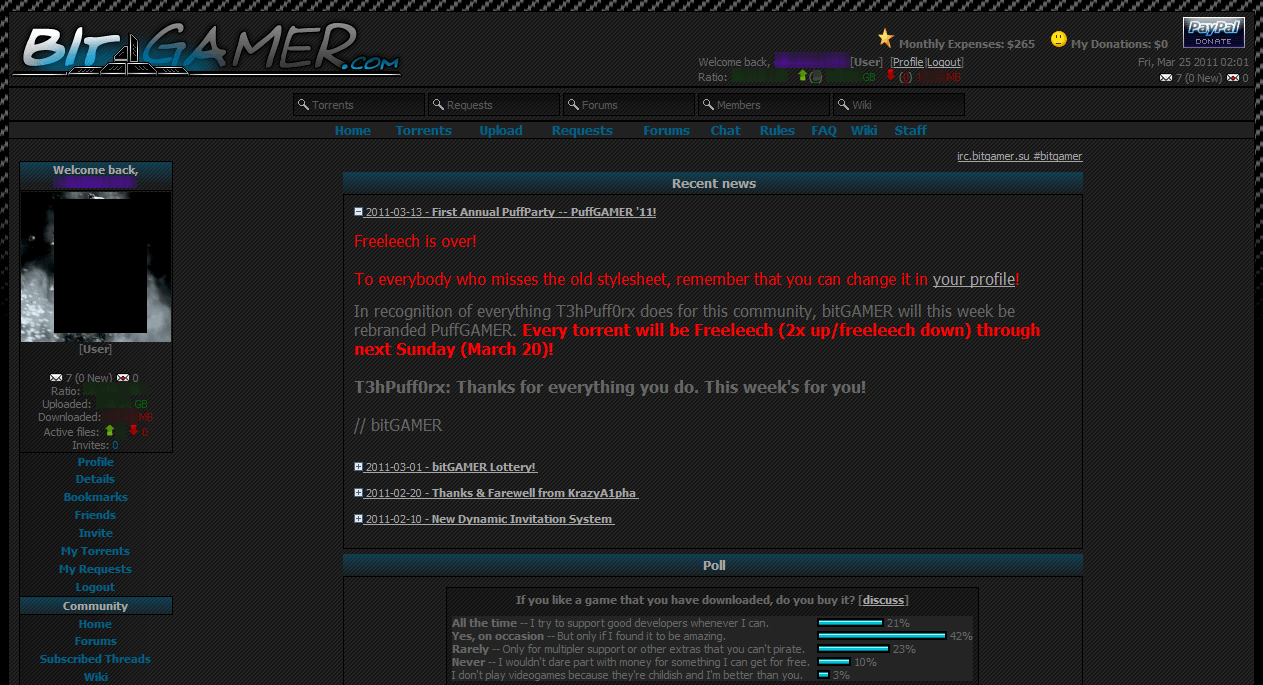Expand the Thanks & Farewell from KrazyA1pha item
The image size is (1263, 685).
pos(359,493)
